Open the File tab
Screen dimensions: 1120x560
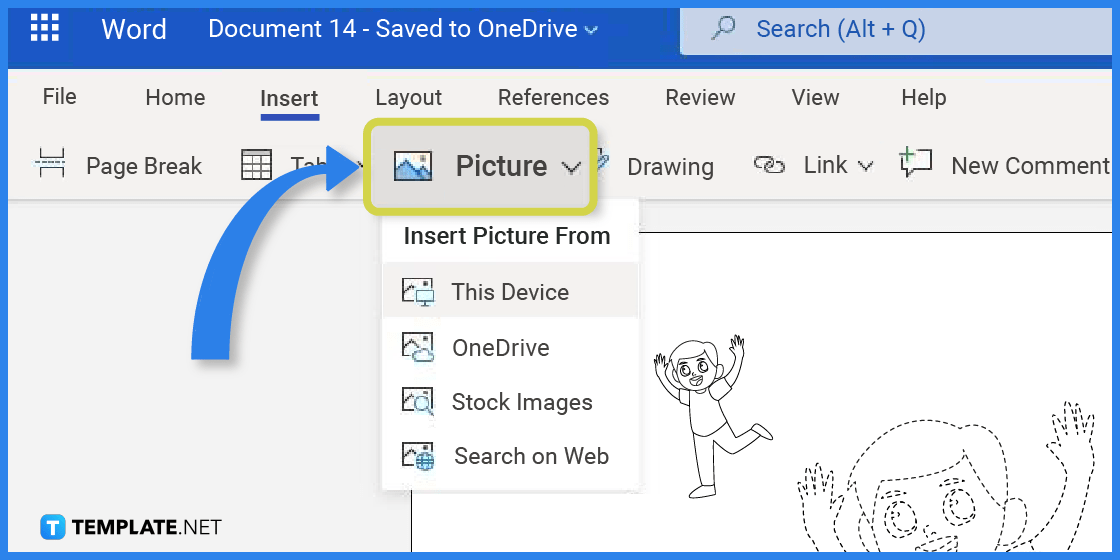pos(59,96)
